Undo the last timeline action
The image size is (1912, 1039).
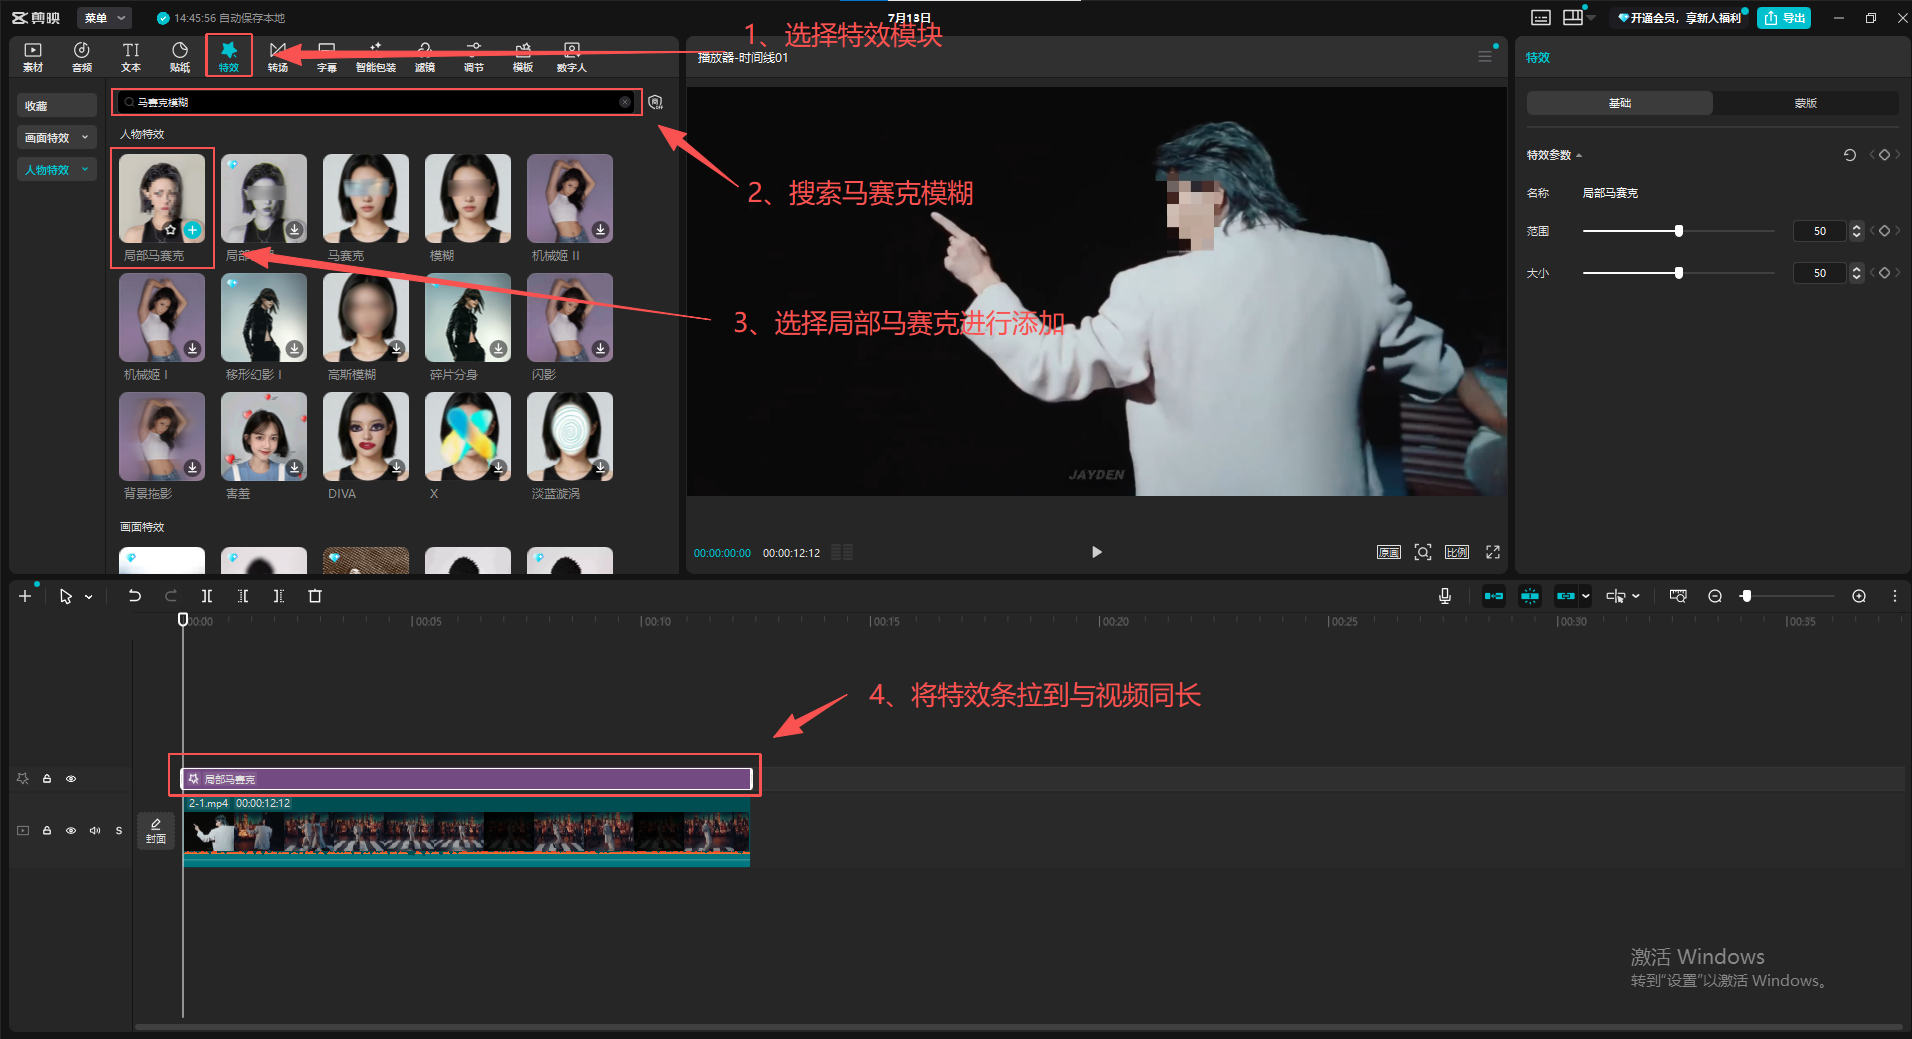click(134, 596)
